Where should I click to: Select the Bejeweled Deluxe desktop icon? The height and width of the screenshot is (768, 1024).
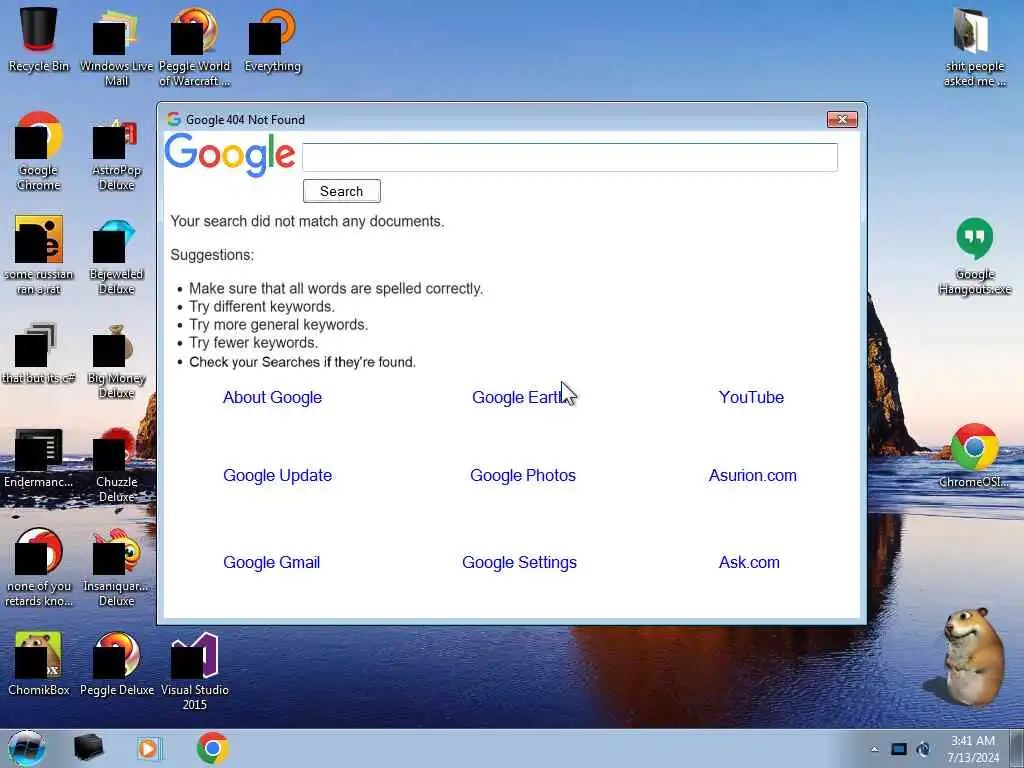116,256
